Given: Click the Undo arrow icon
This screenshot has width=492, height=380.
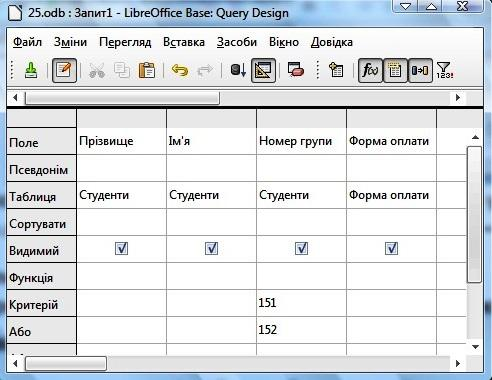Looking at the screenshot, I should (x=180, y=70).
